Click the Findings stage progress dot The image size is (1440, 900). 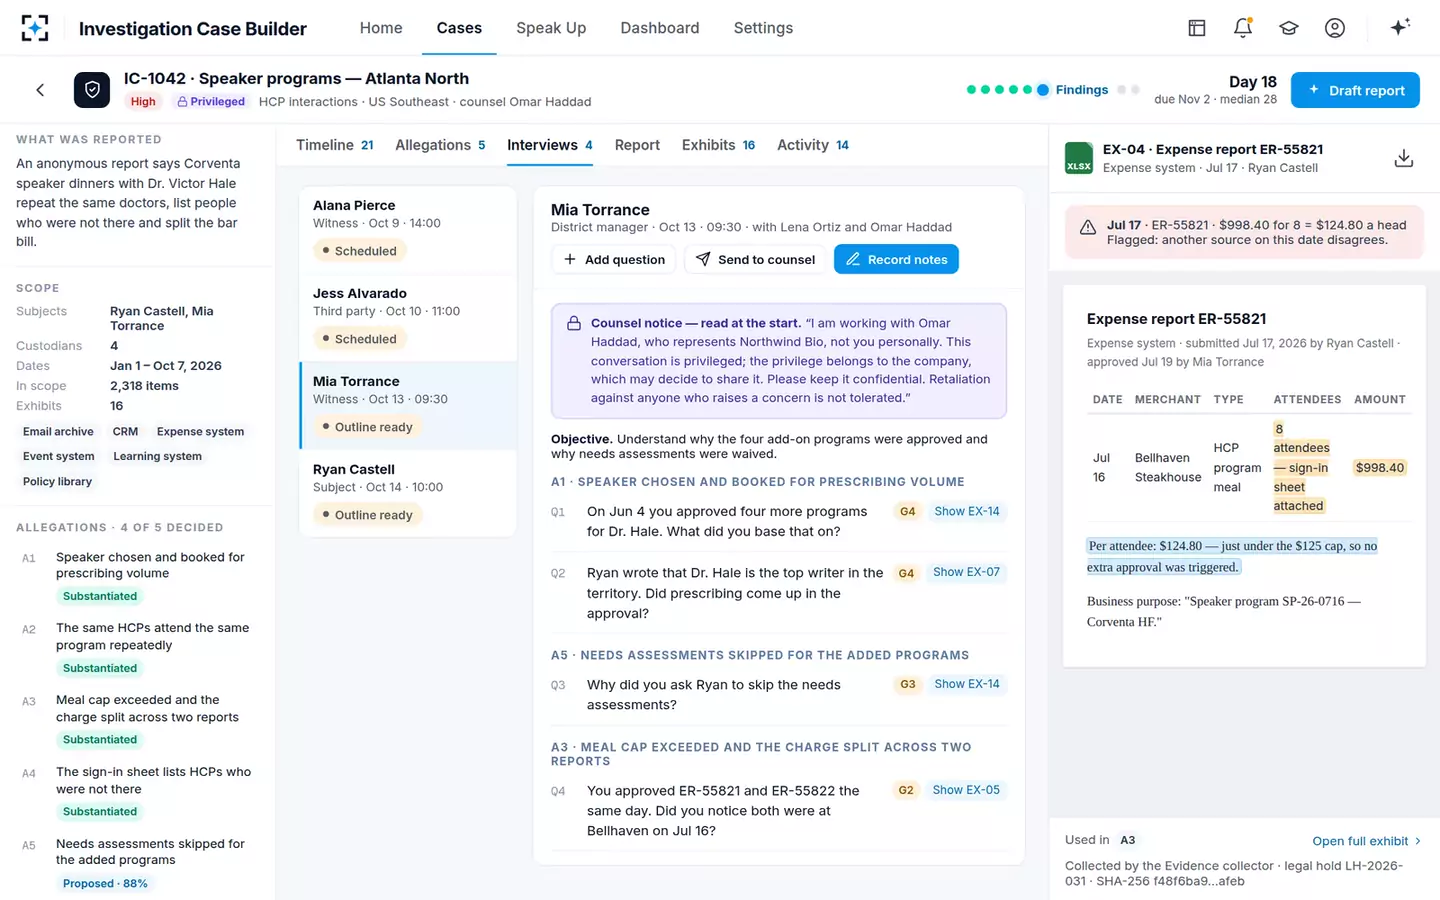1043,90
